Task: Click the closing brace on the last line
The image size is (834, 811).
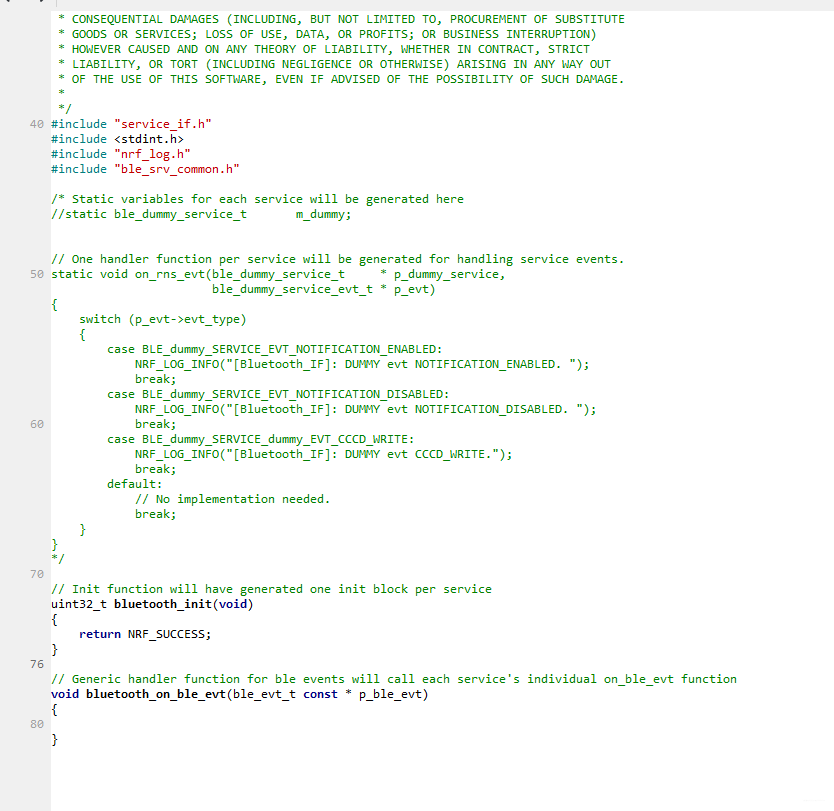Action: click(54, 739)
